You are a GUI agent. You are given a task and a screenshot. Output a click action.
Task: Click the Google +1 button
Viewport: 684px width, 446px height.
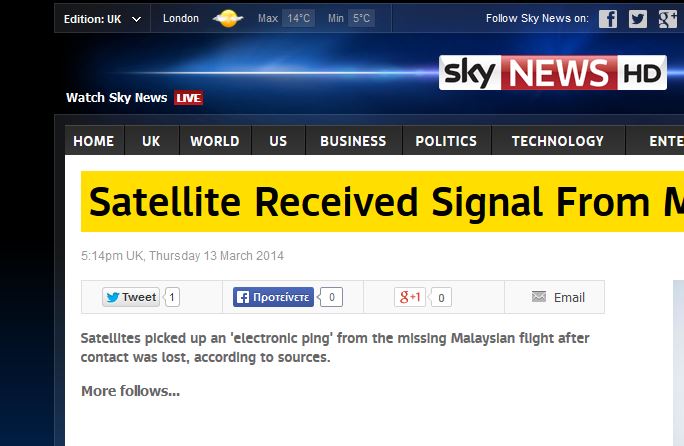(x=410, y=297)
